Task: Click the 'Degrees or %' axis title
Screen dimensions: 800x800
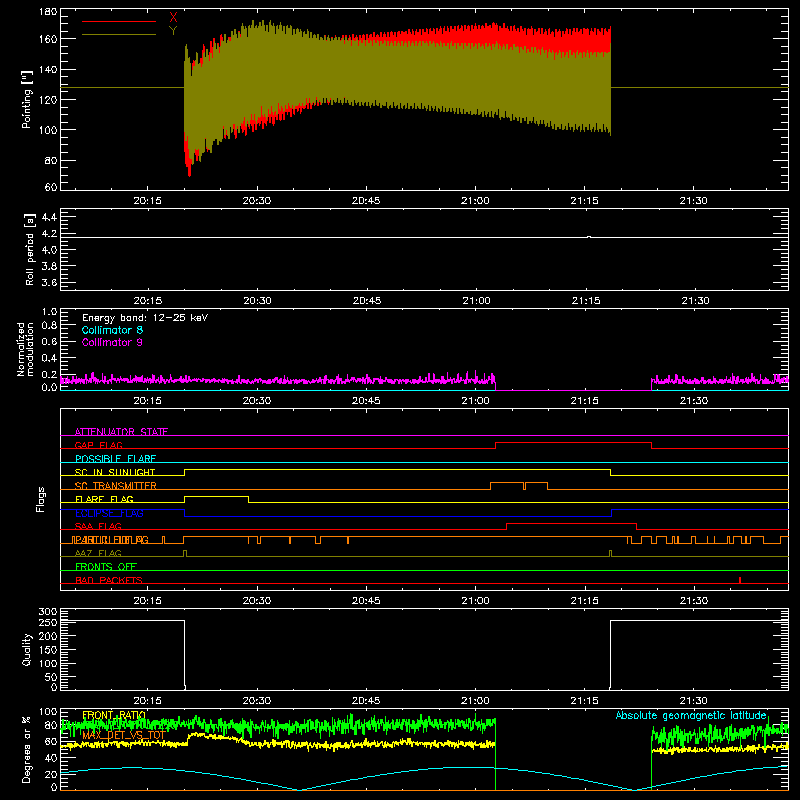Action: [x=27, y=749]
